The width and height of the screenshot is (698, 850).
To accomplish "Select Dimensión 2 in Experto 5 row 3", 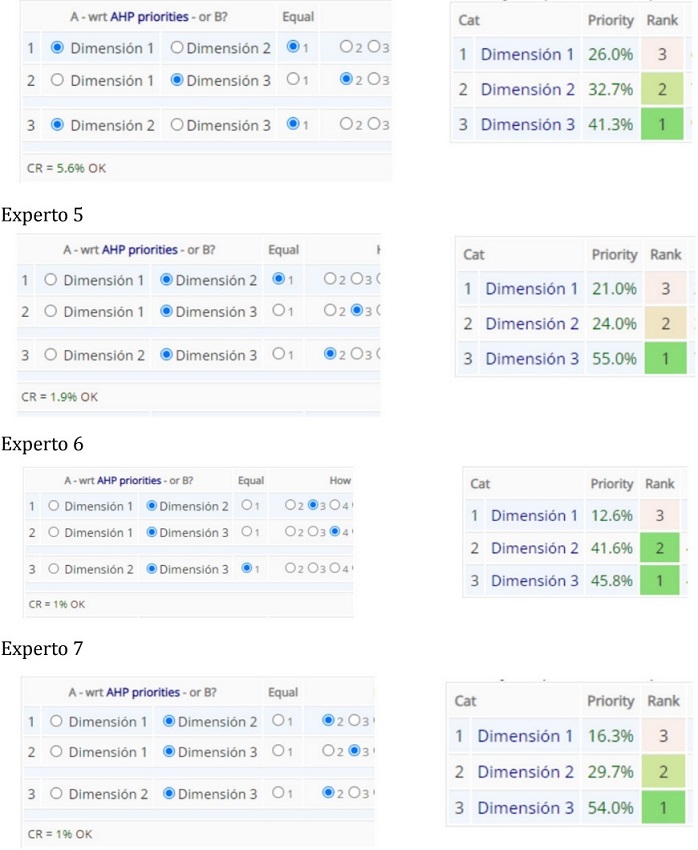I will (51, 355).
